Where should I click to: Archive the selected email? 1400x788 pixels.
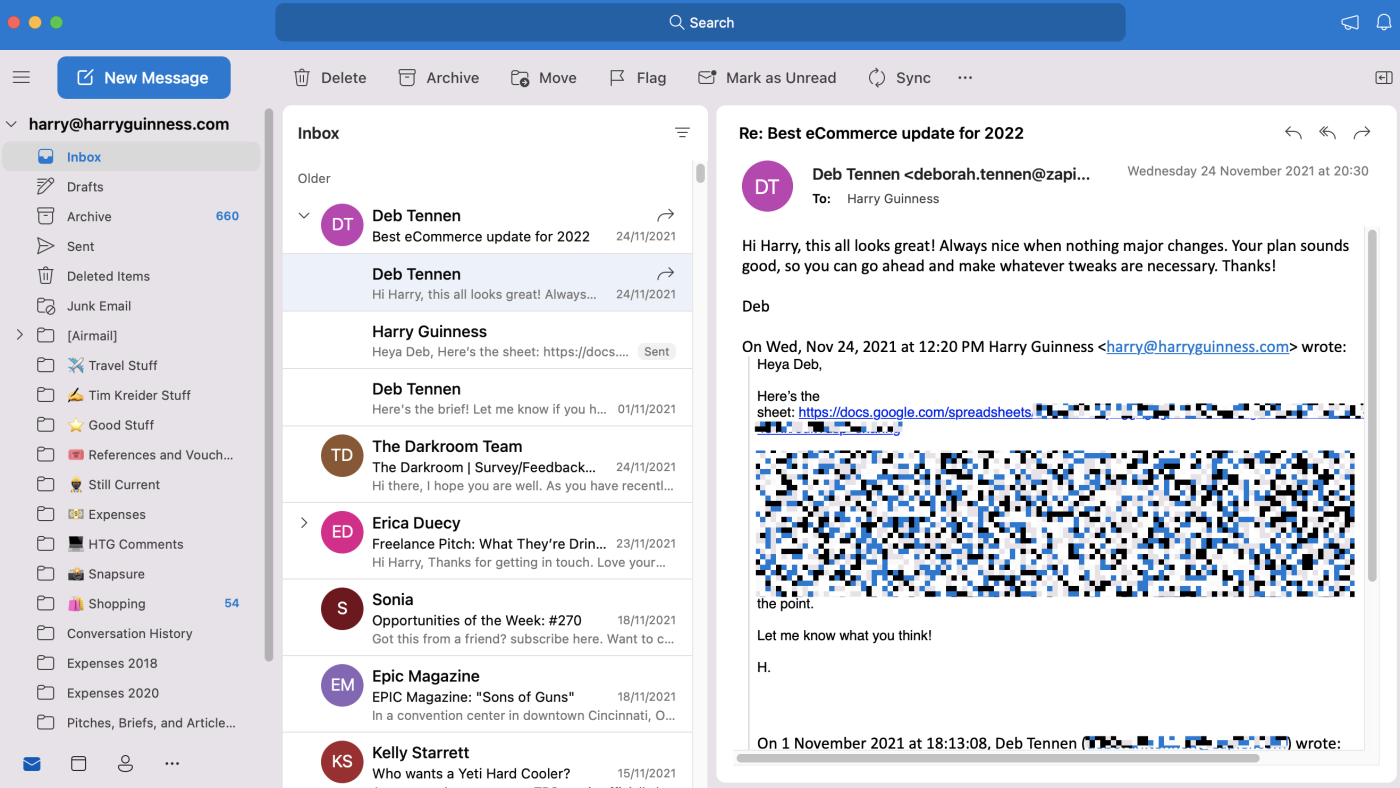[x=439, y=77]
